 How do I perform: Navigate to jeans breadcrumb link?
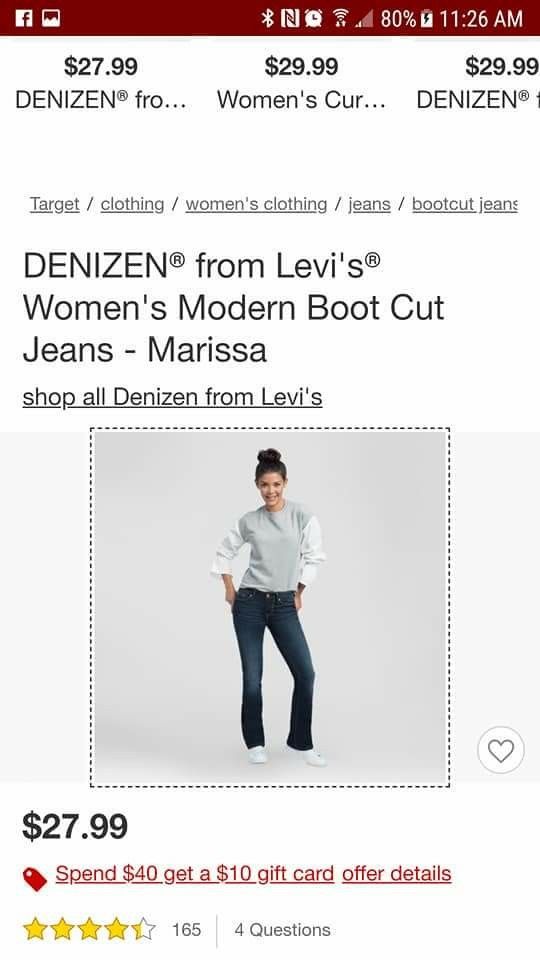(x=369, y=204)
